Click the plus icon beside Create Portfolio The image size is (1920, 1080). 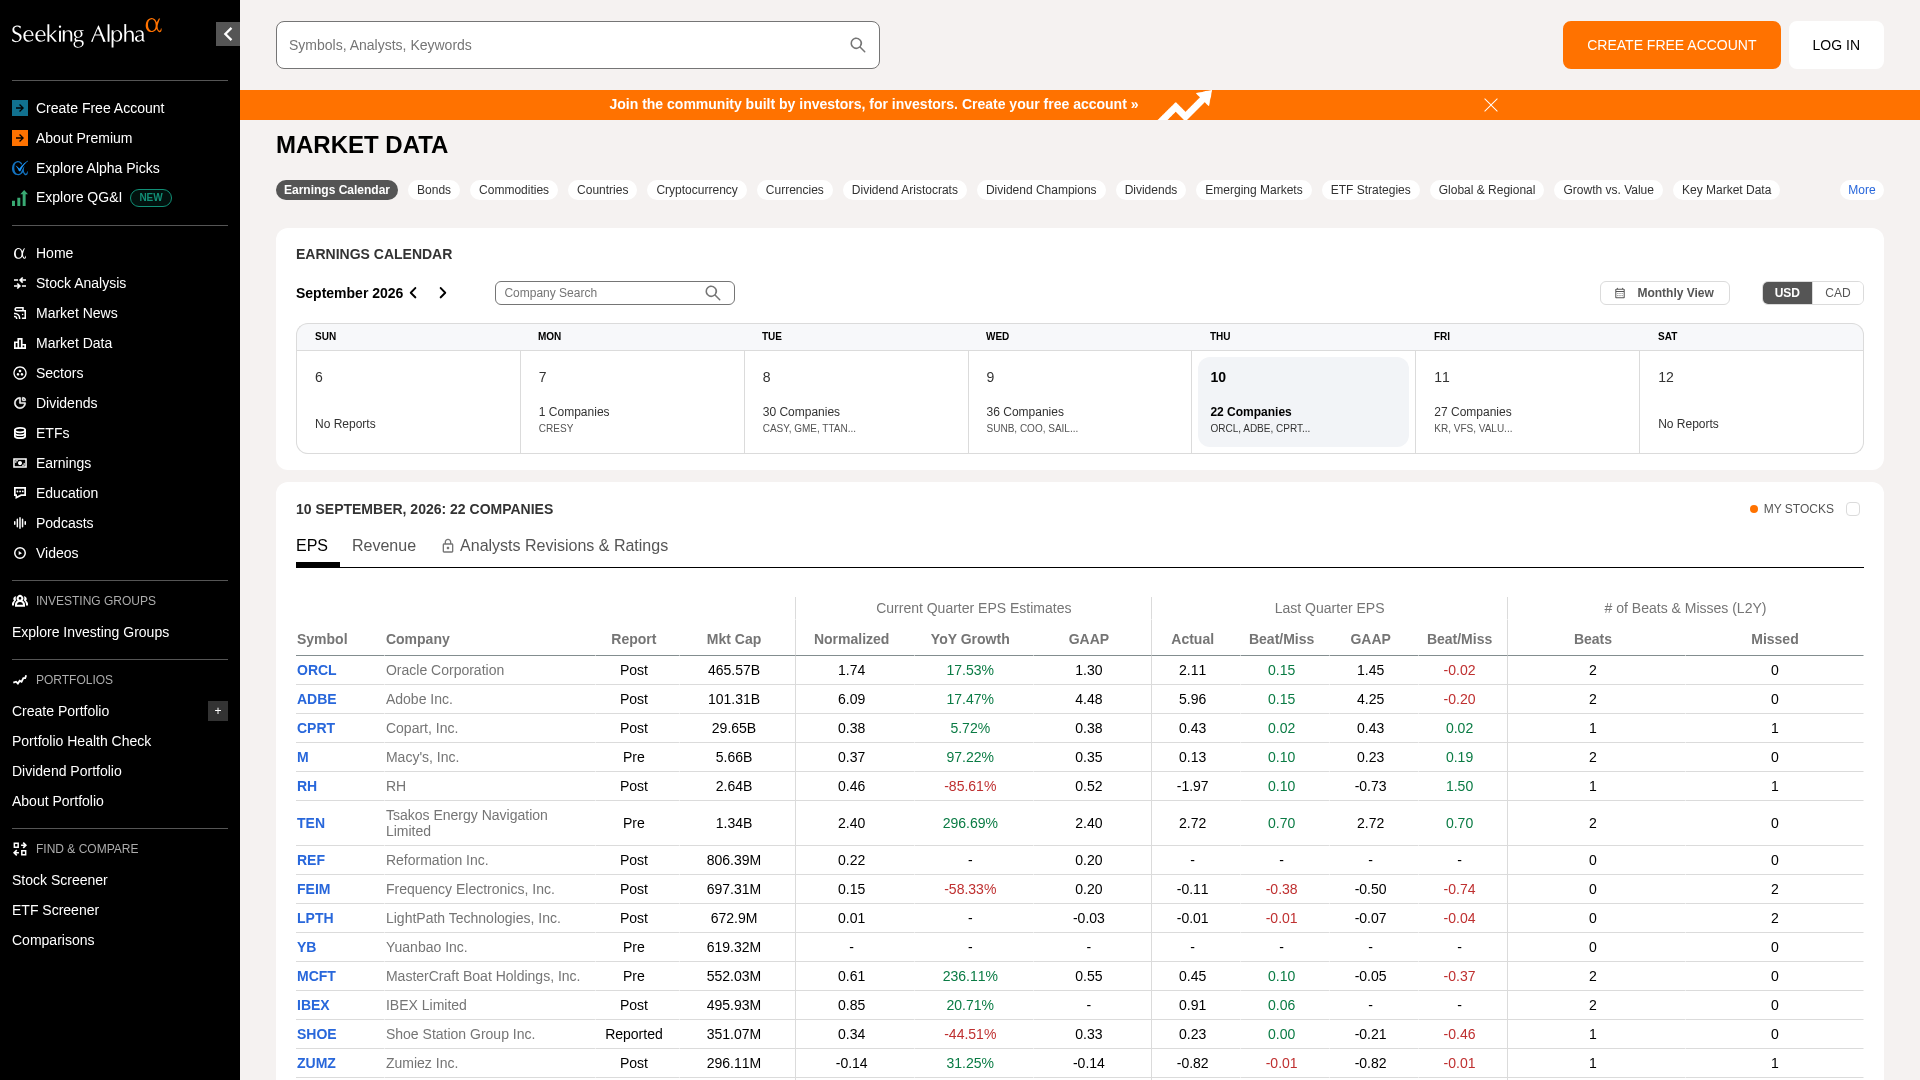218,711
